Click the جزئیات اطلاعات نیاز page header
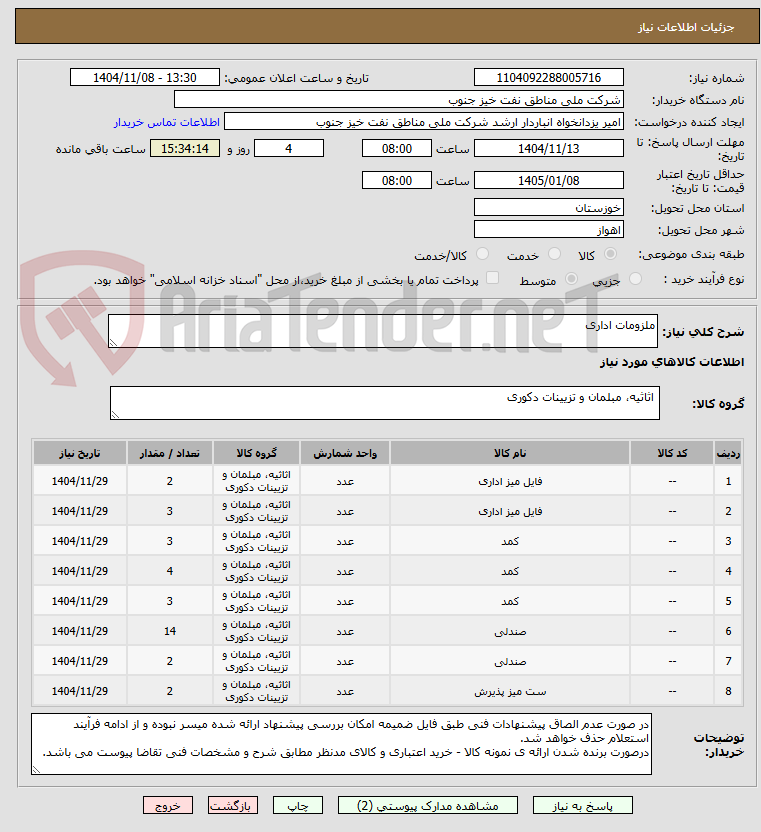Image resolution: width=761 pixels, height=832 pixels. (x=686, y=27)
